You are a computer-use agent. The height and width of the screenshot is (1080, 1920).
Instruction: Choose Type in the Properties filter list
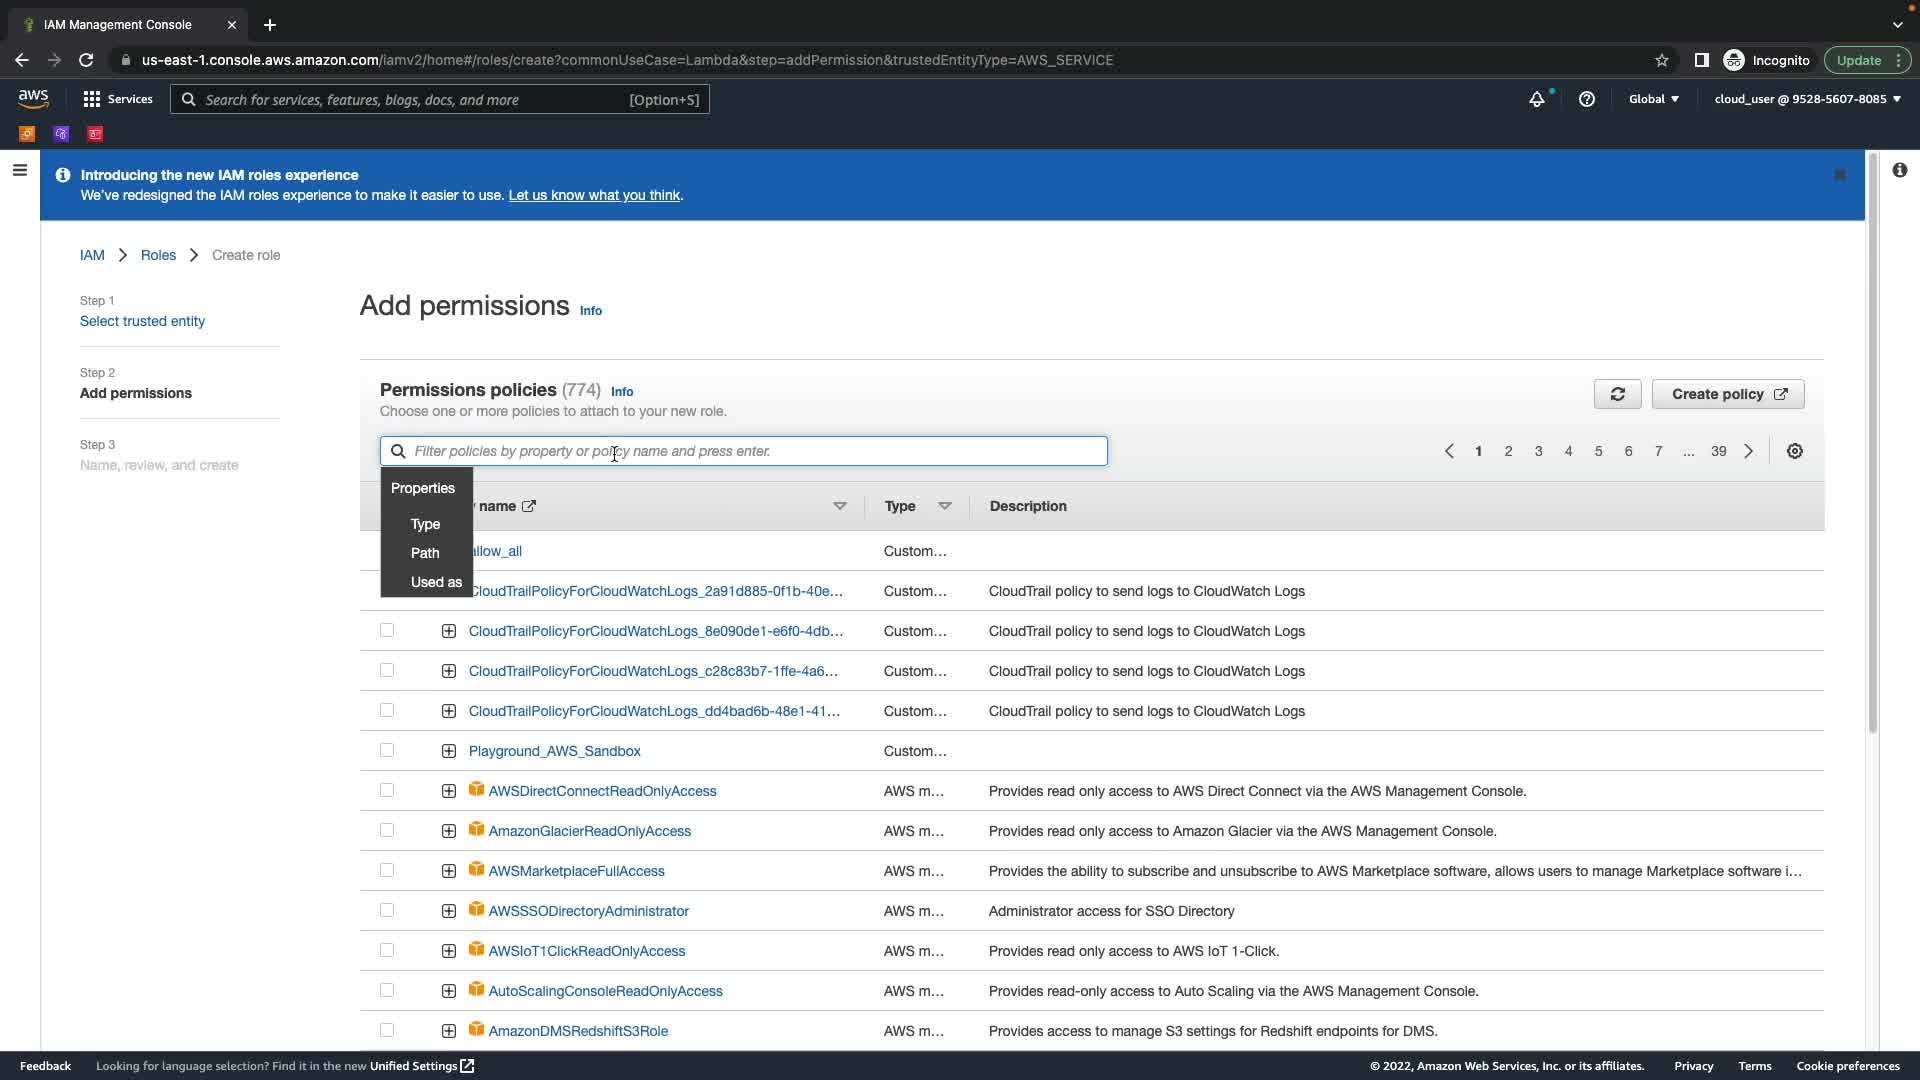(425, 524)
